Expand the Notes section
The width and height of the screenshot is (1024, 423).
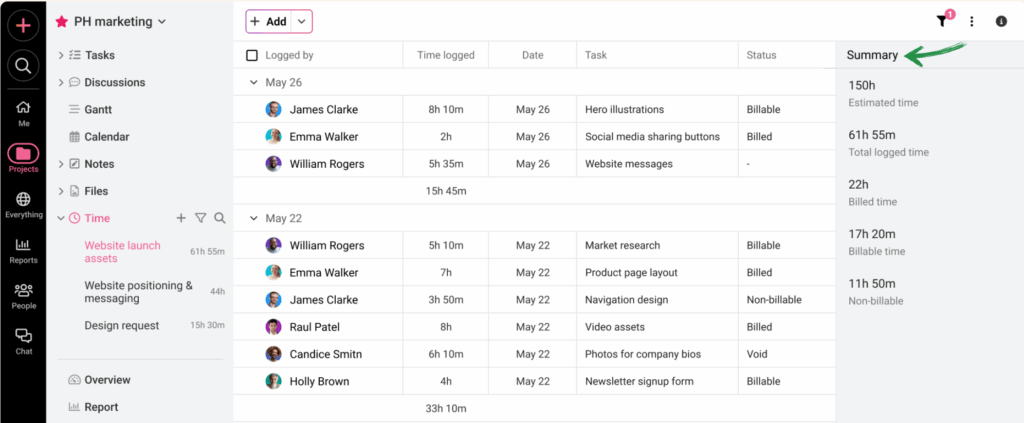coord(61,164)
